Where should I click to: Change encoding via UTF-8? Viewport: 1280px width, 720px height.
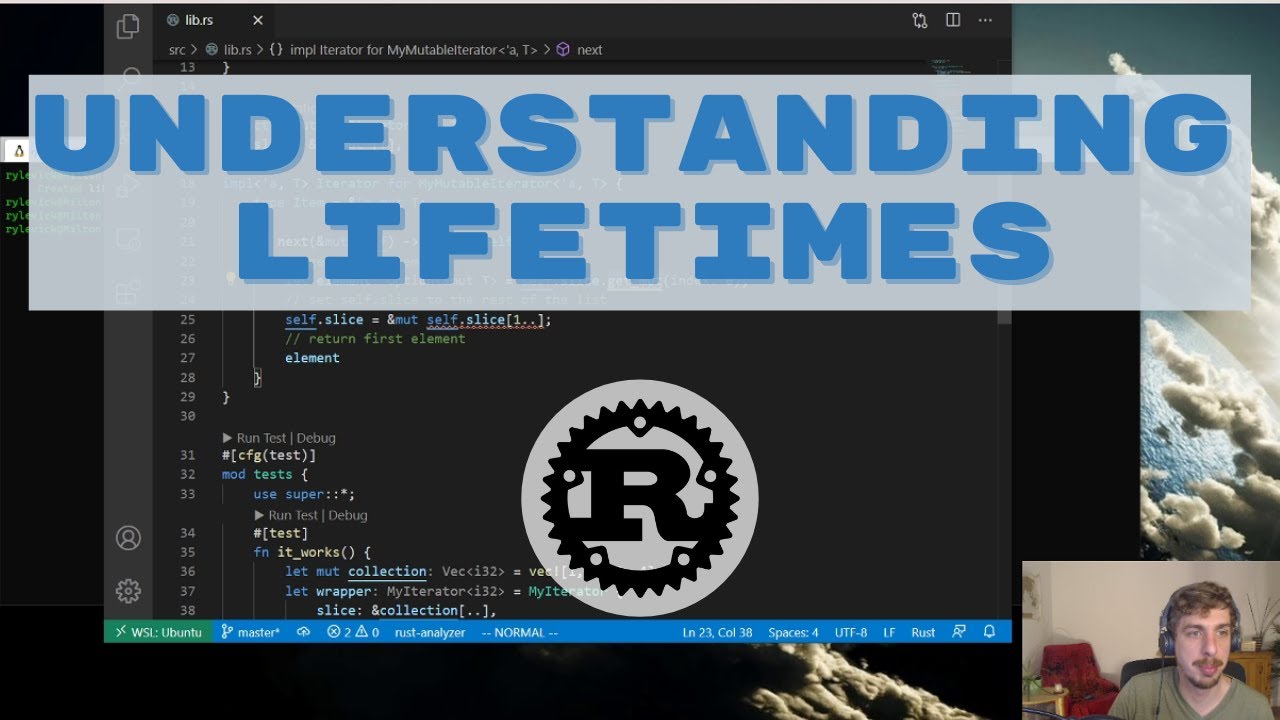pos(851,632)
